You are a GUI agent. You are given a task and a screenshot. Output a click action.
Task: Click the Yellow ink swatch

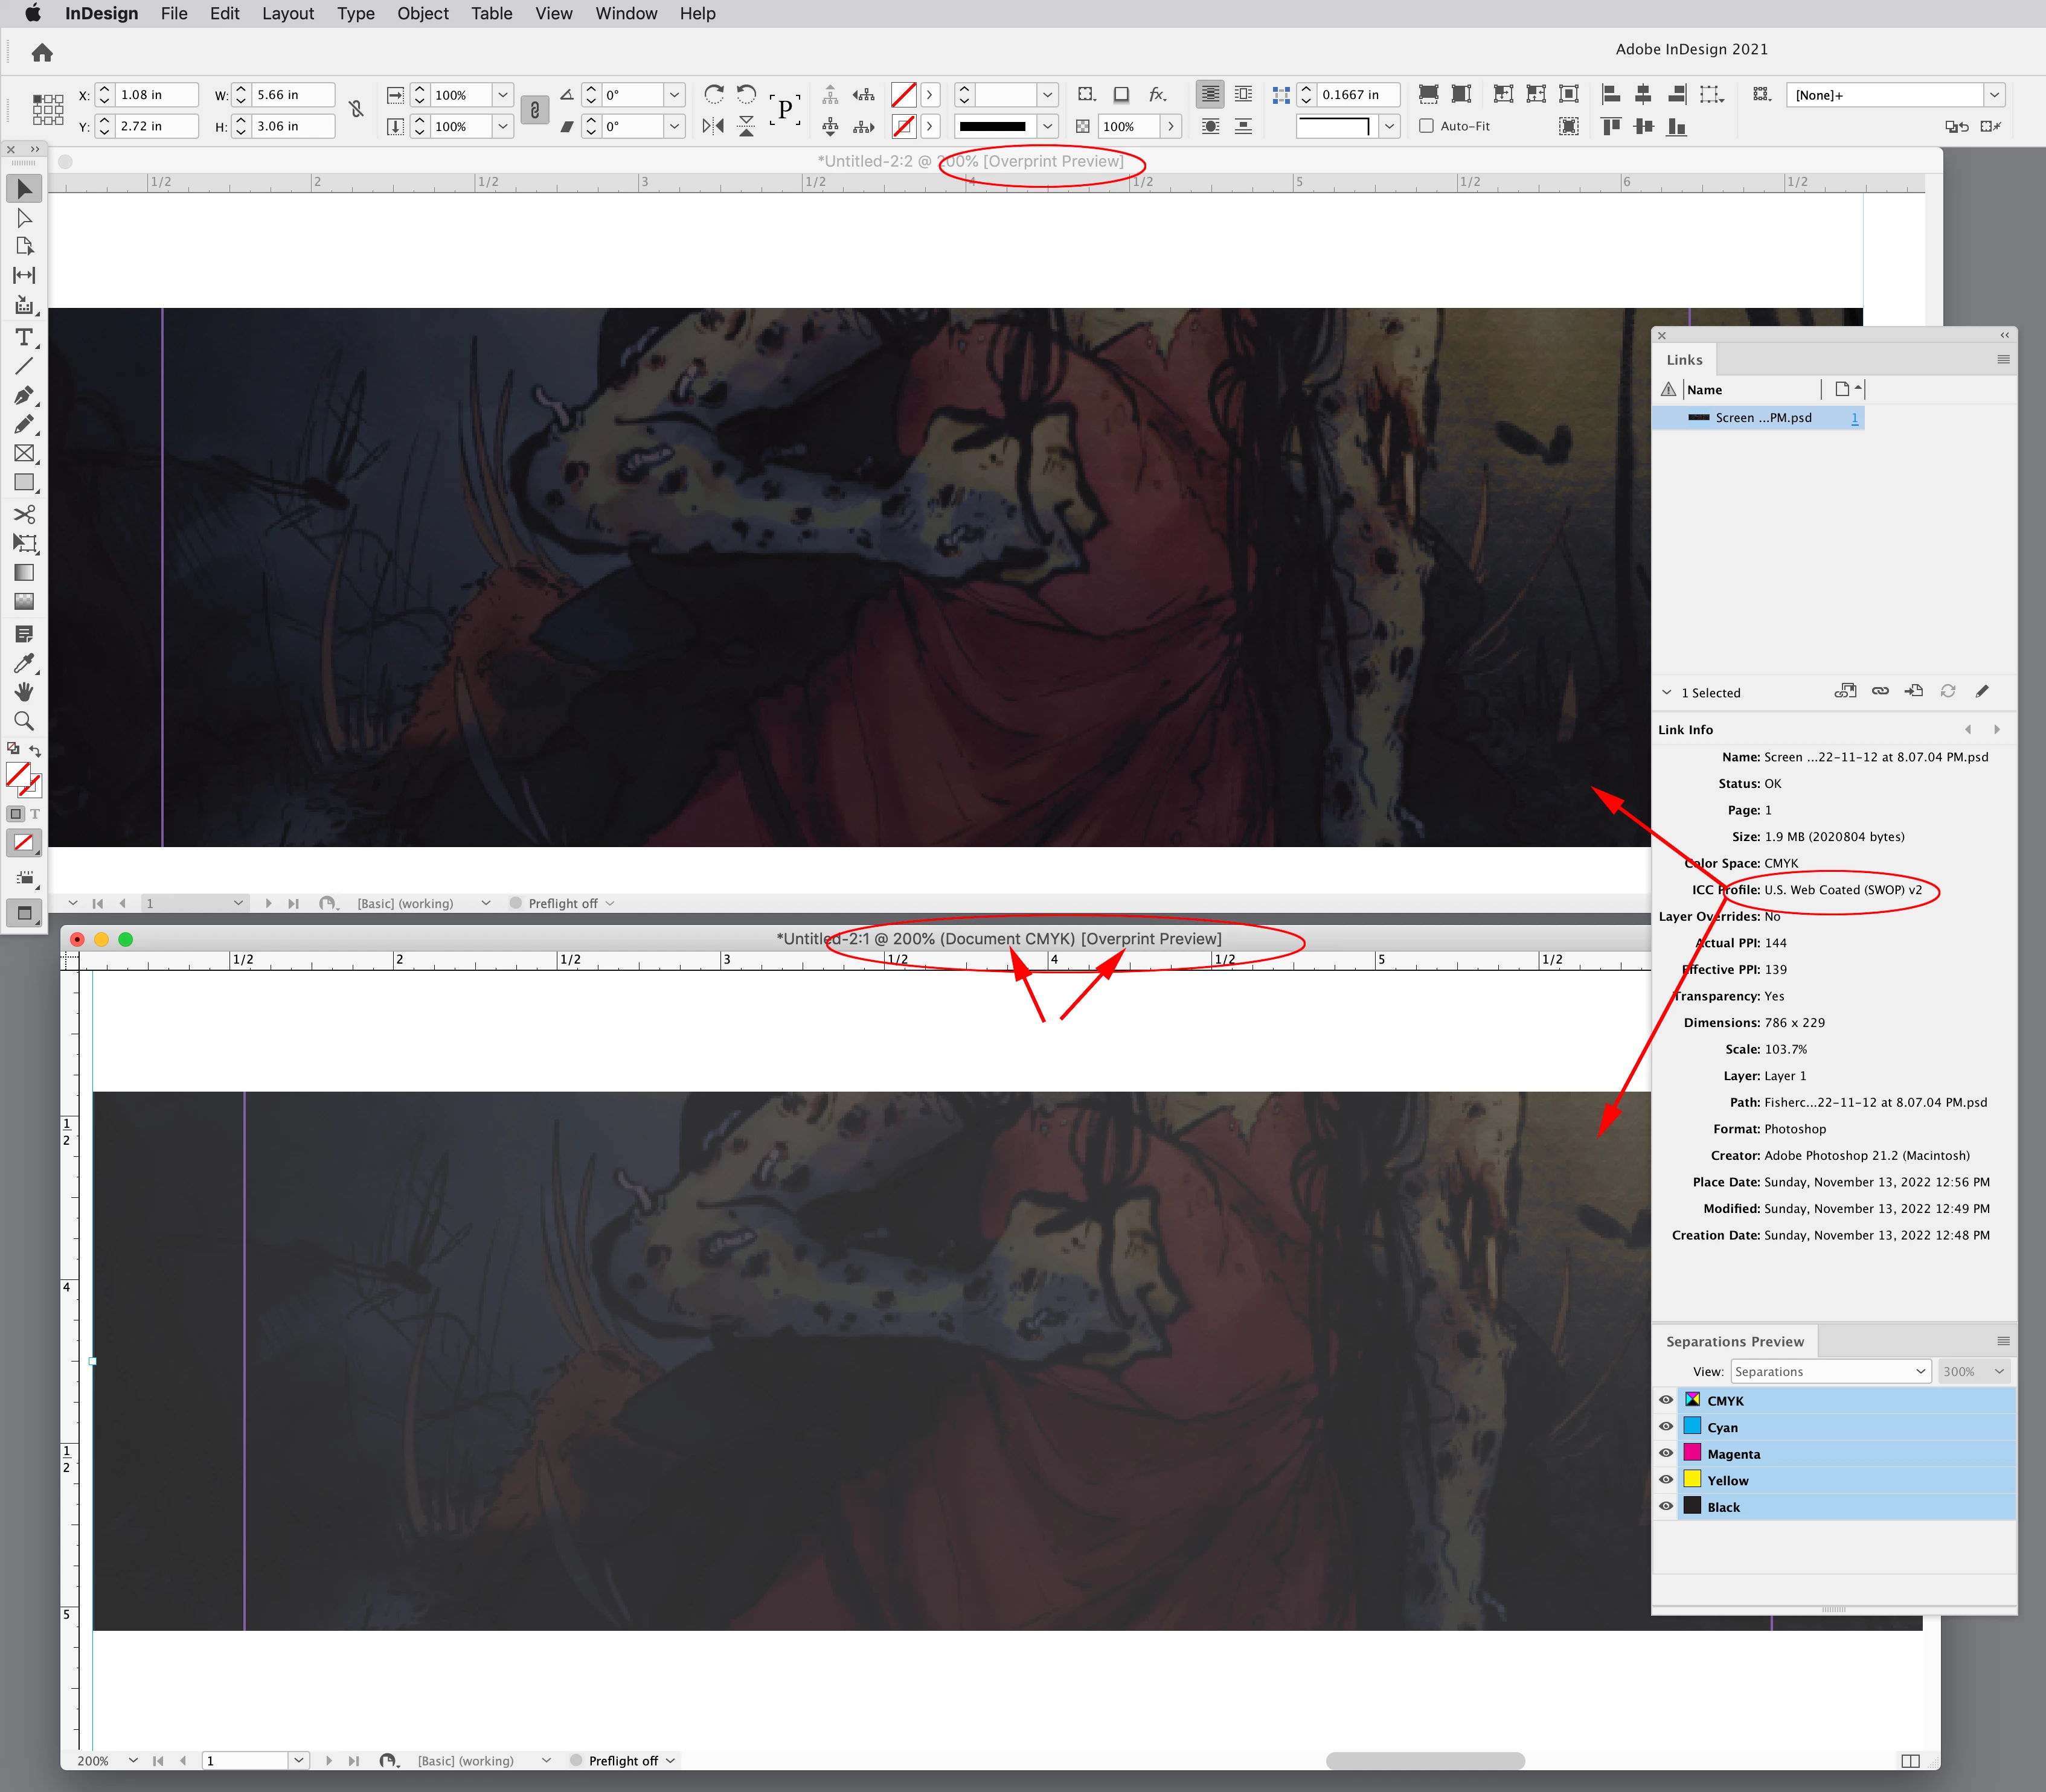pyautogui.click(x=1692, y=1479)
